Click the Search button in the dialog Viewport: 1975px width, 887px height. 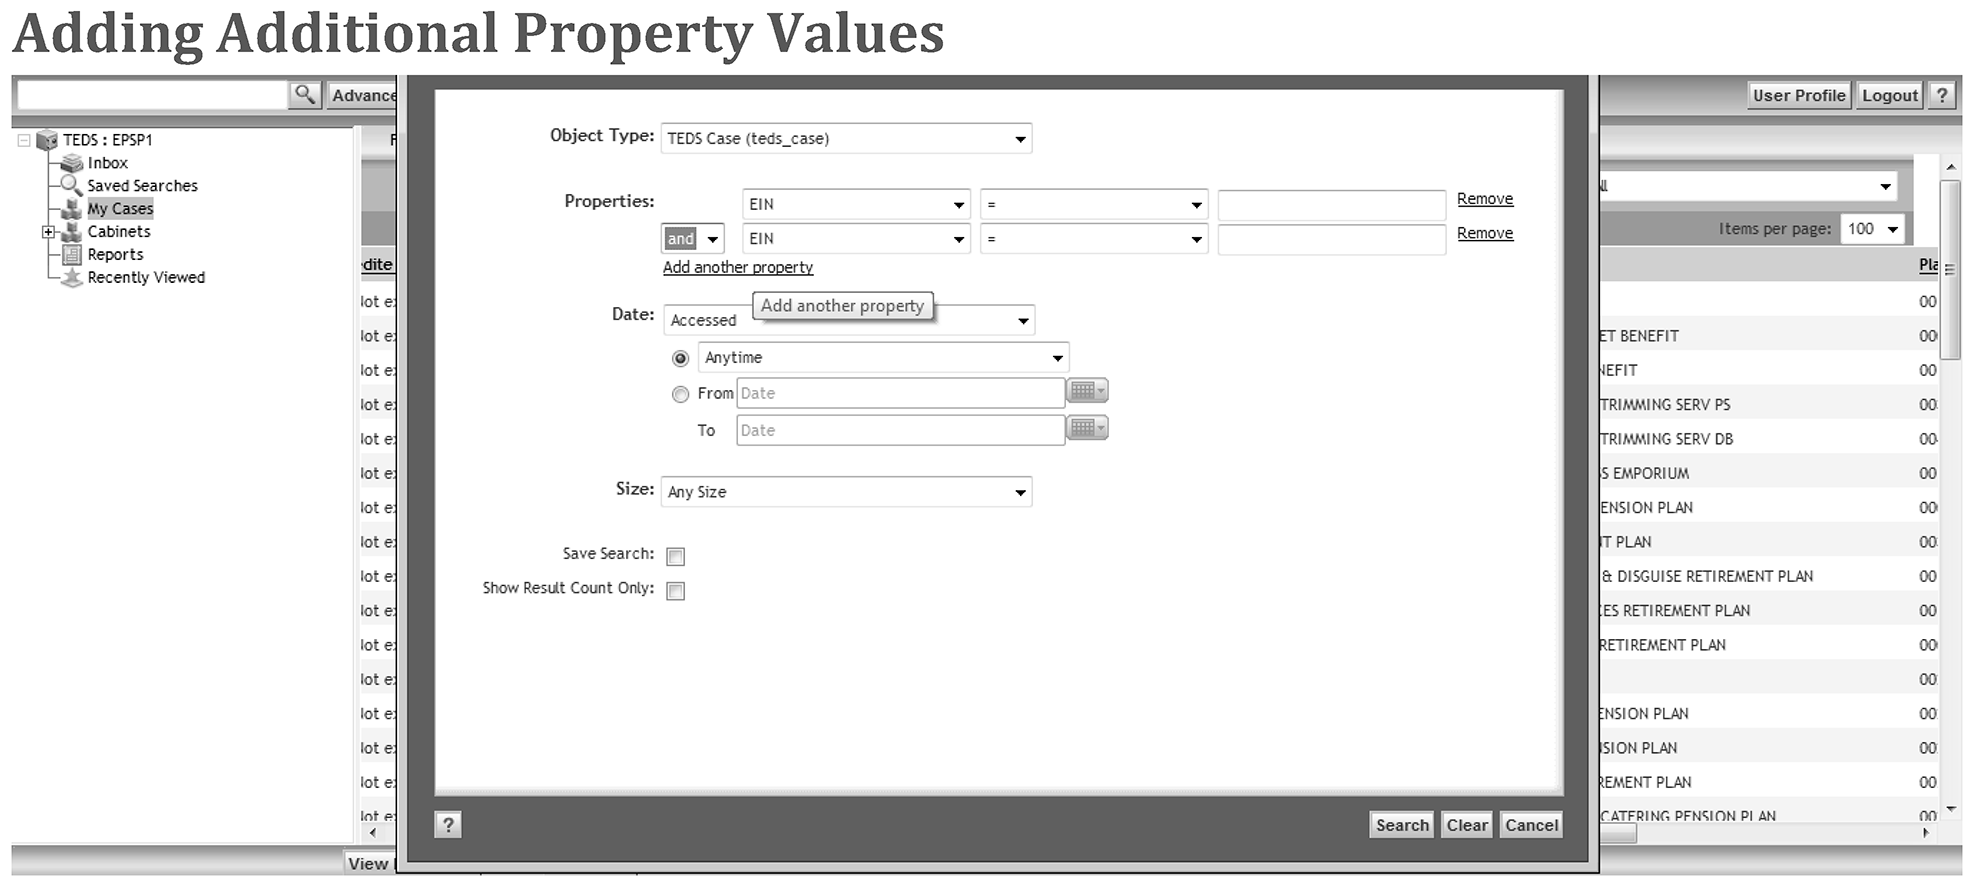coord(1401,825)
